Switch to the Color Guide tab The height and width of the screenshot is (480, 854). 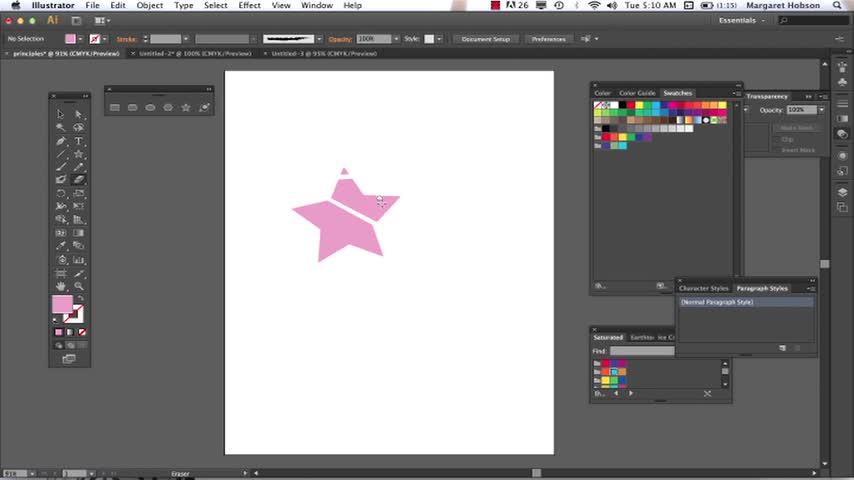pos(636,93)
